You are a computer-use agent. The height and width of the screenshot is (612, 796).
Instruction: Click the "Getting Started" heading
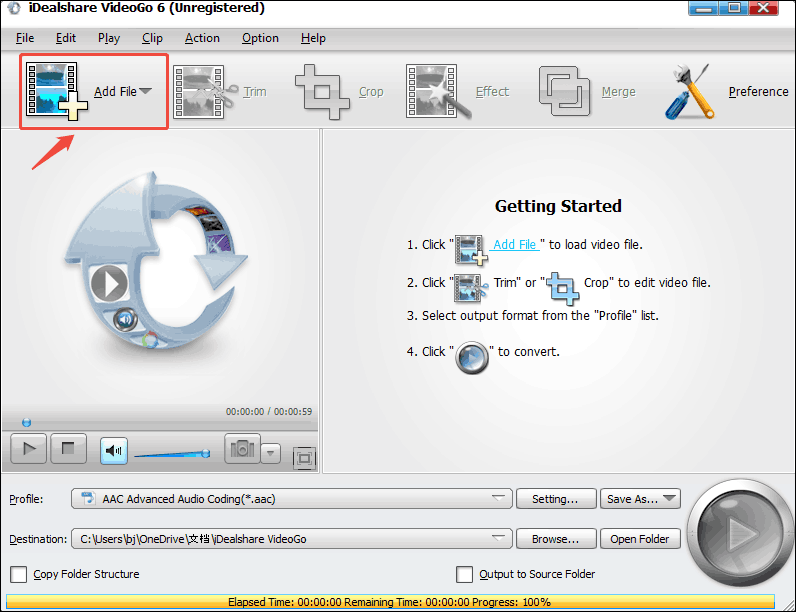(x=558, y=206)
